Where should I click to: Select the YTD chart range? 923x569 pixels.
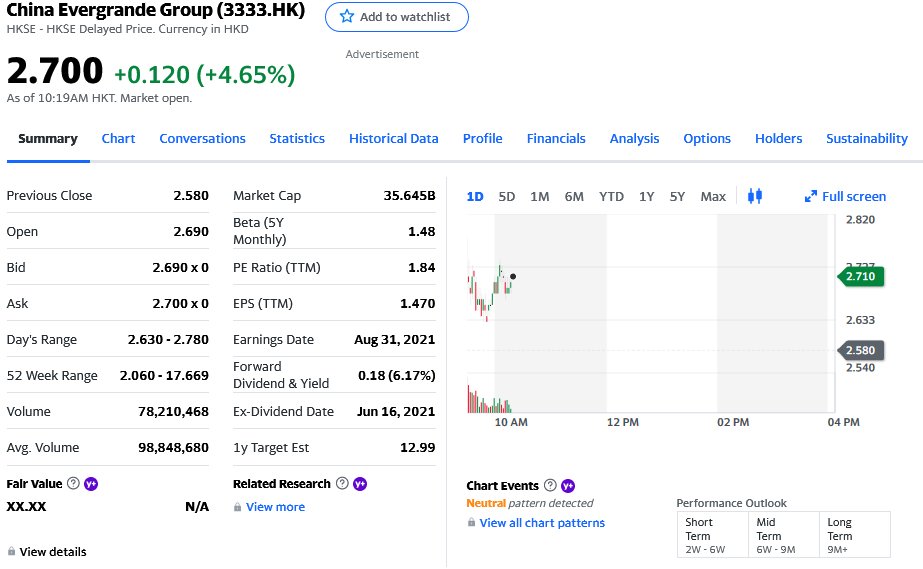coord(611,197)
